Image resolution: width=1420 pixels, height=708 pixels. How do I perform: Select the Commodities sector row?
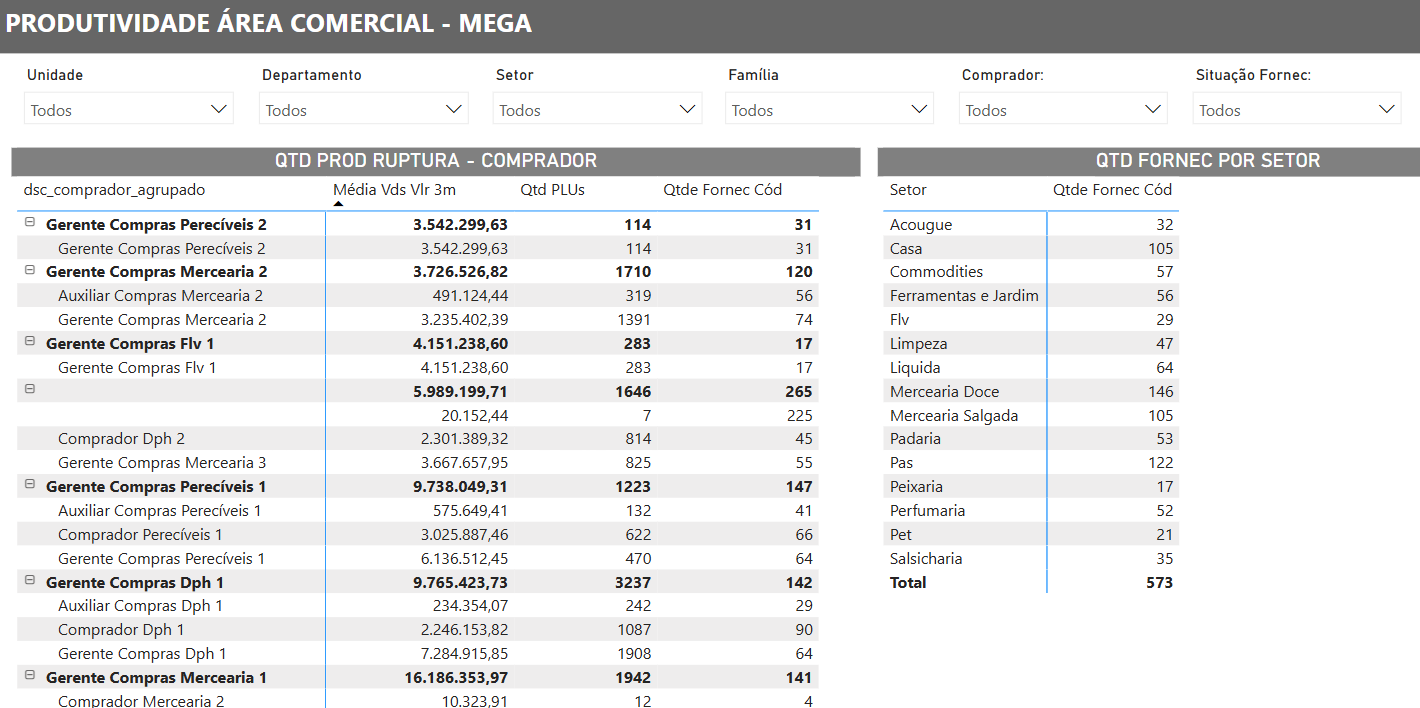click(1031, 271)
